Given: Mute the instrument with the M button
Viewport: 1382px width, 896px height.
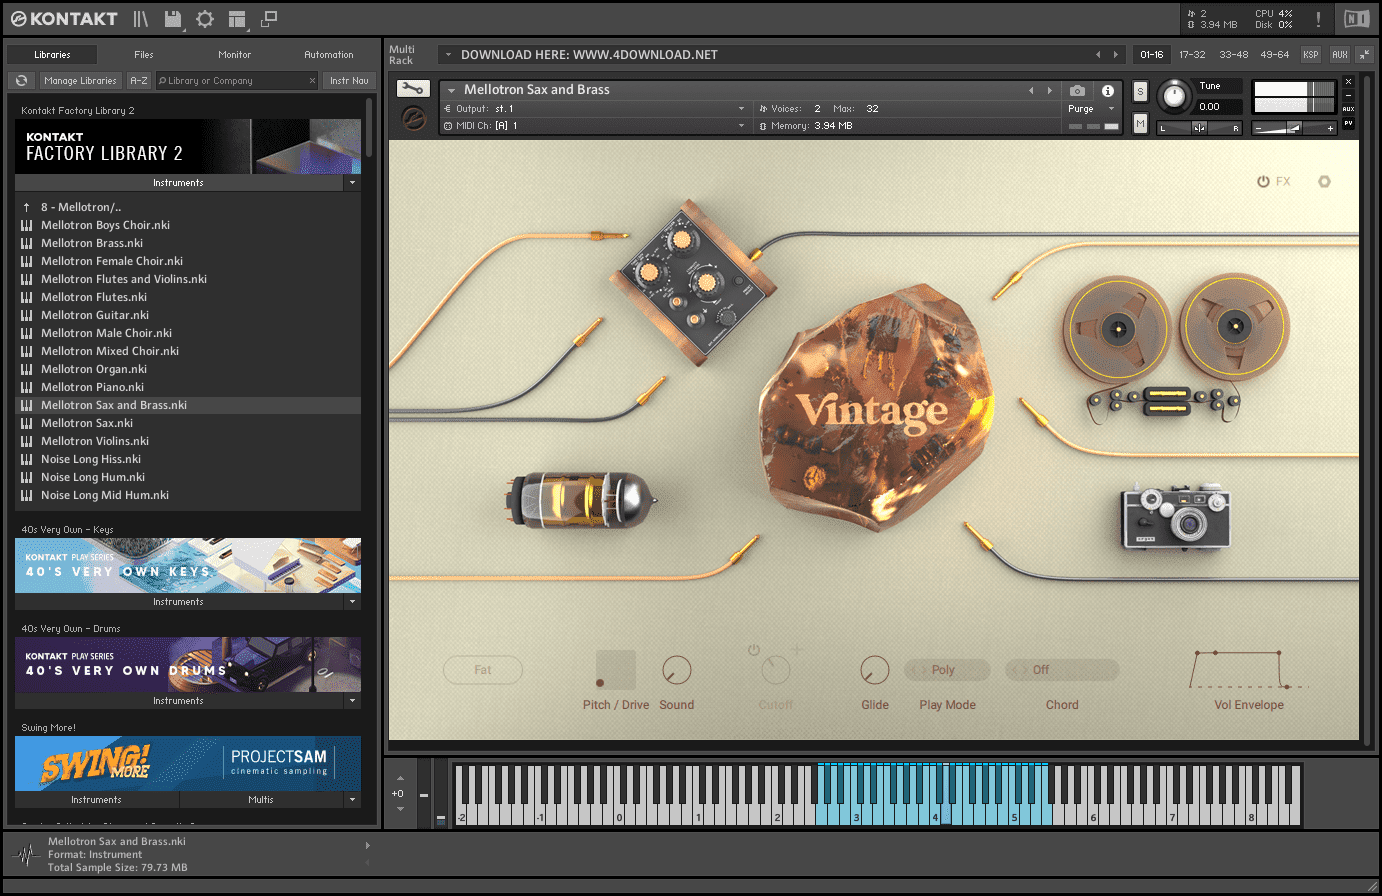Looking at the screenshot, I should (x=1140, y=123).
